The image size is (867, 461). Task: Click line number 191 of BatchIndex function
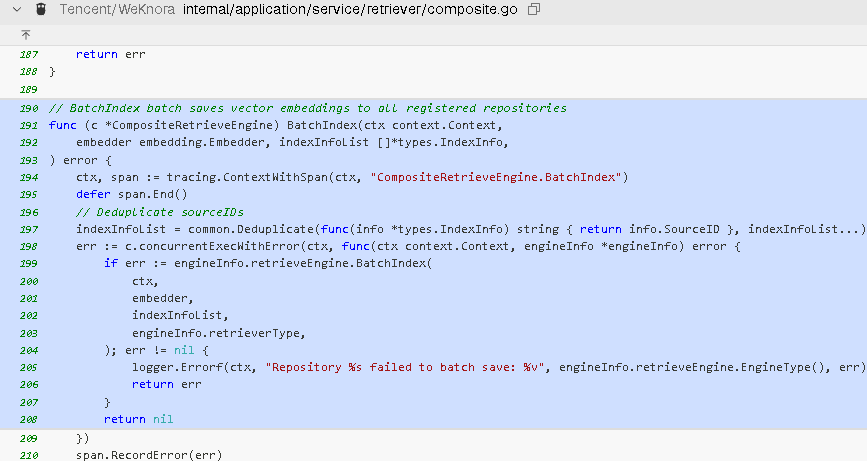tap(28, 125)
